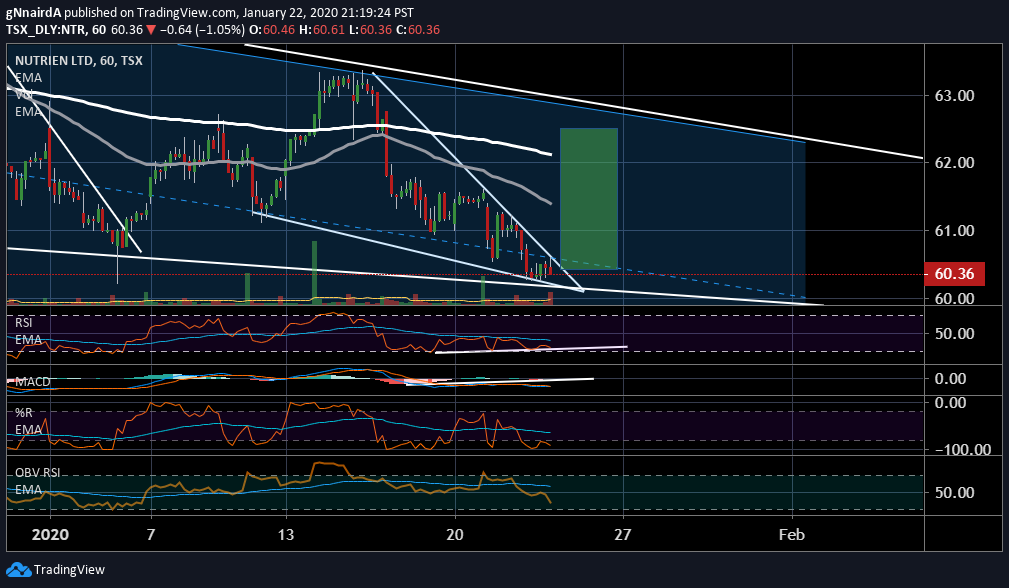Click the 63.00 price axis label

point(954,96)
